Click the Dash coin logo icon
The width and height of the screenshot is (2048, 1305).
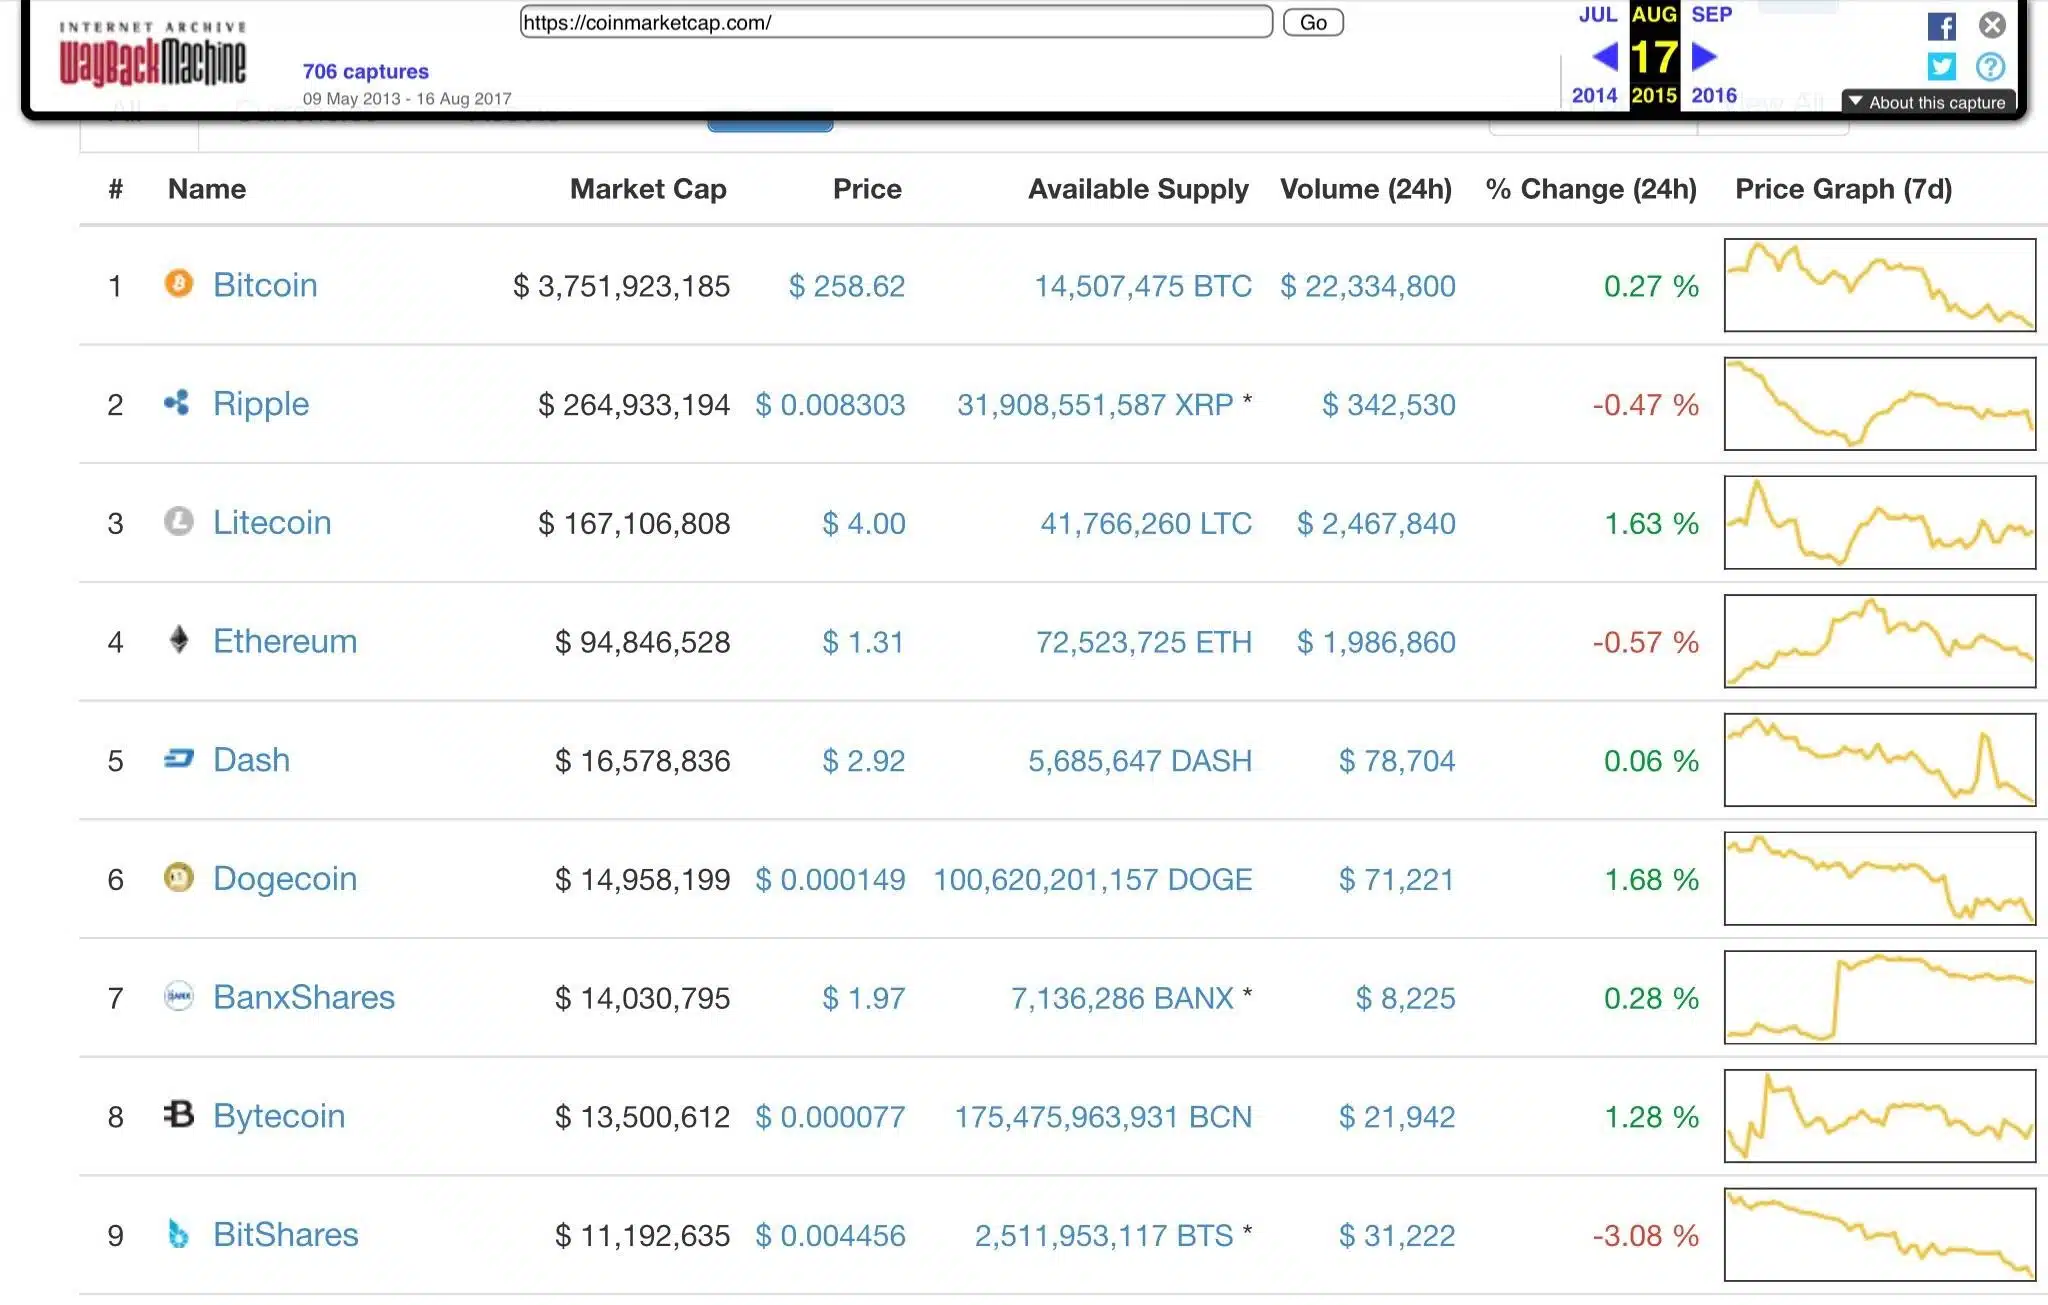[x=178, y=760]
